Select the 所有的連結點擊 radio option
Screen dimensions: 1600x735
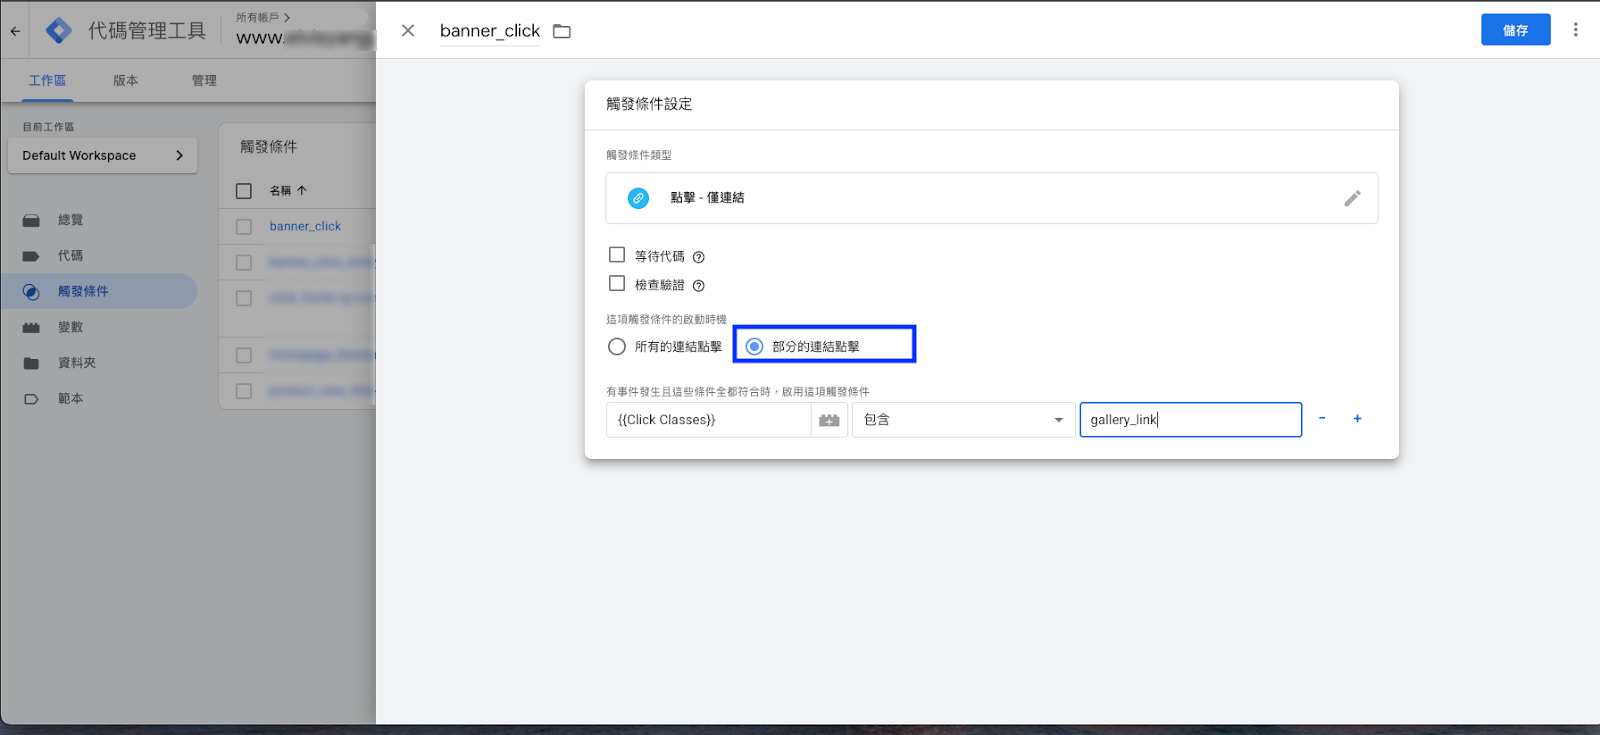617,347
